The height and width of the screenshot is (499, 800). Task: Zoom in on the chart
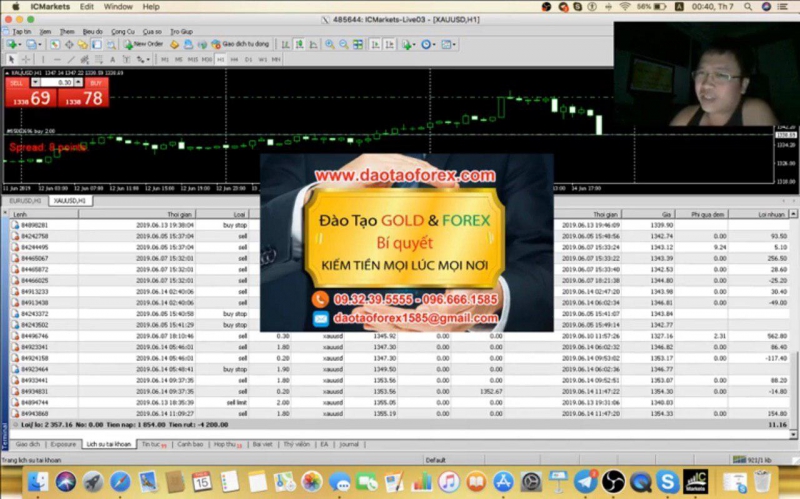click(330, 44)
